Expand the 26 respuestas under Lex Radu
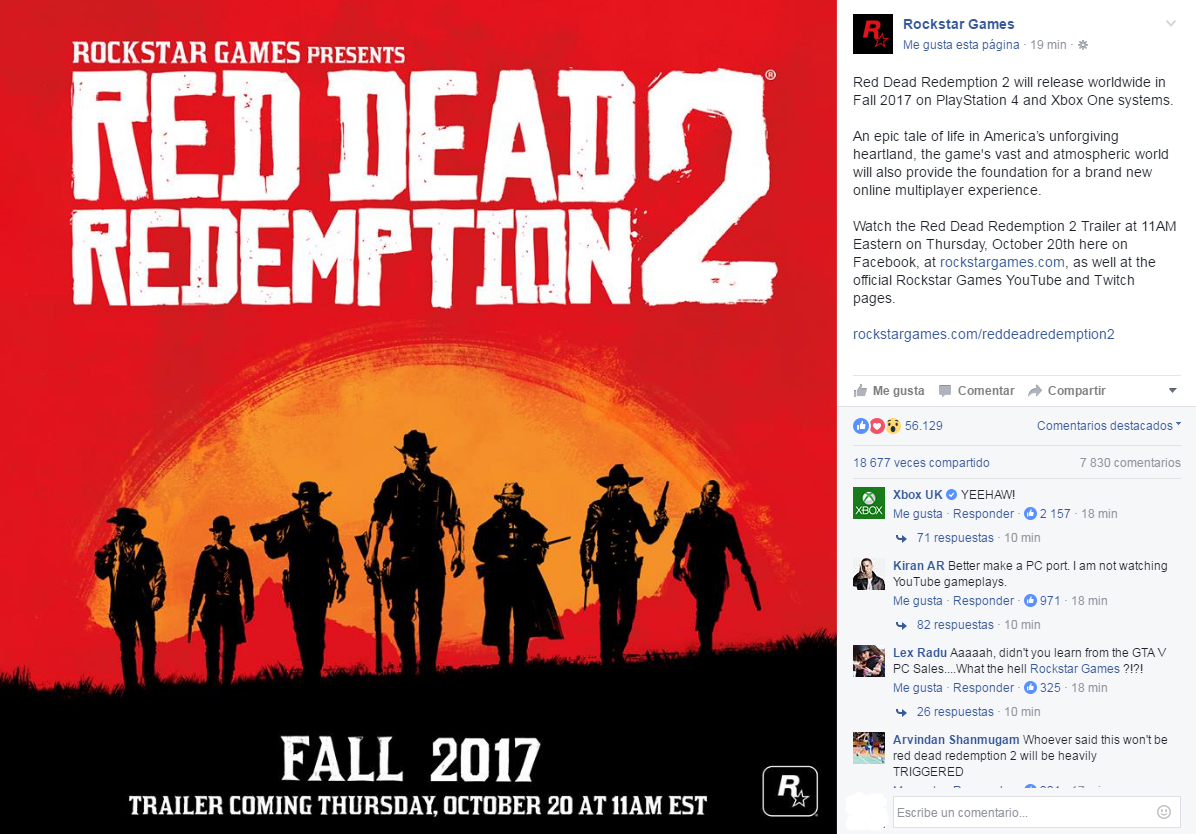This screenshot has width=1196, height=834. [x=955, y=712]
